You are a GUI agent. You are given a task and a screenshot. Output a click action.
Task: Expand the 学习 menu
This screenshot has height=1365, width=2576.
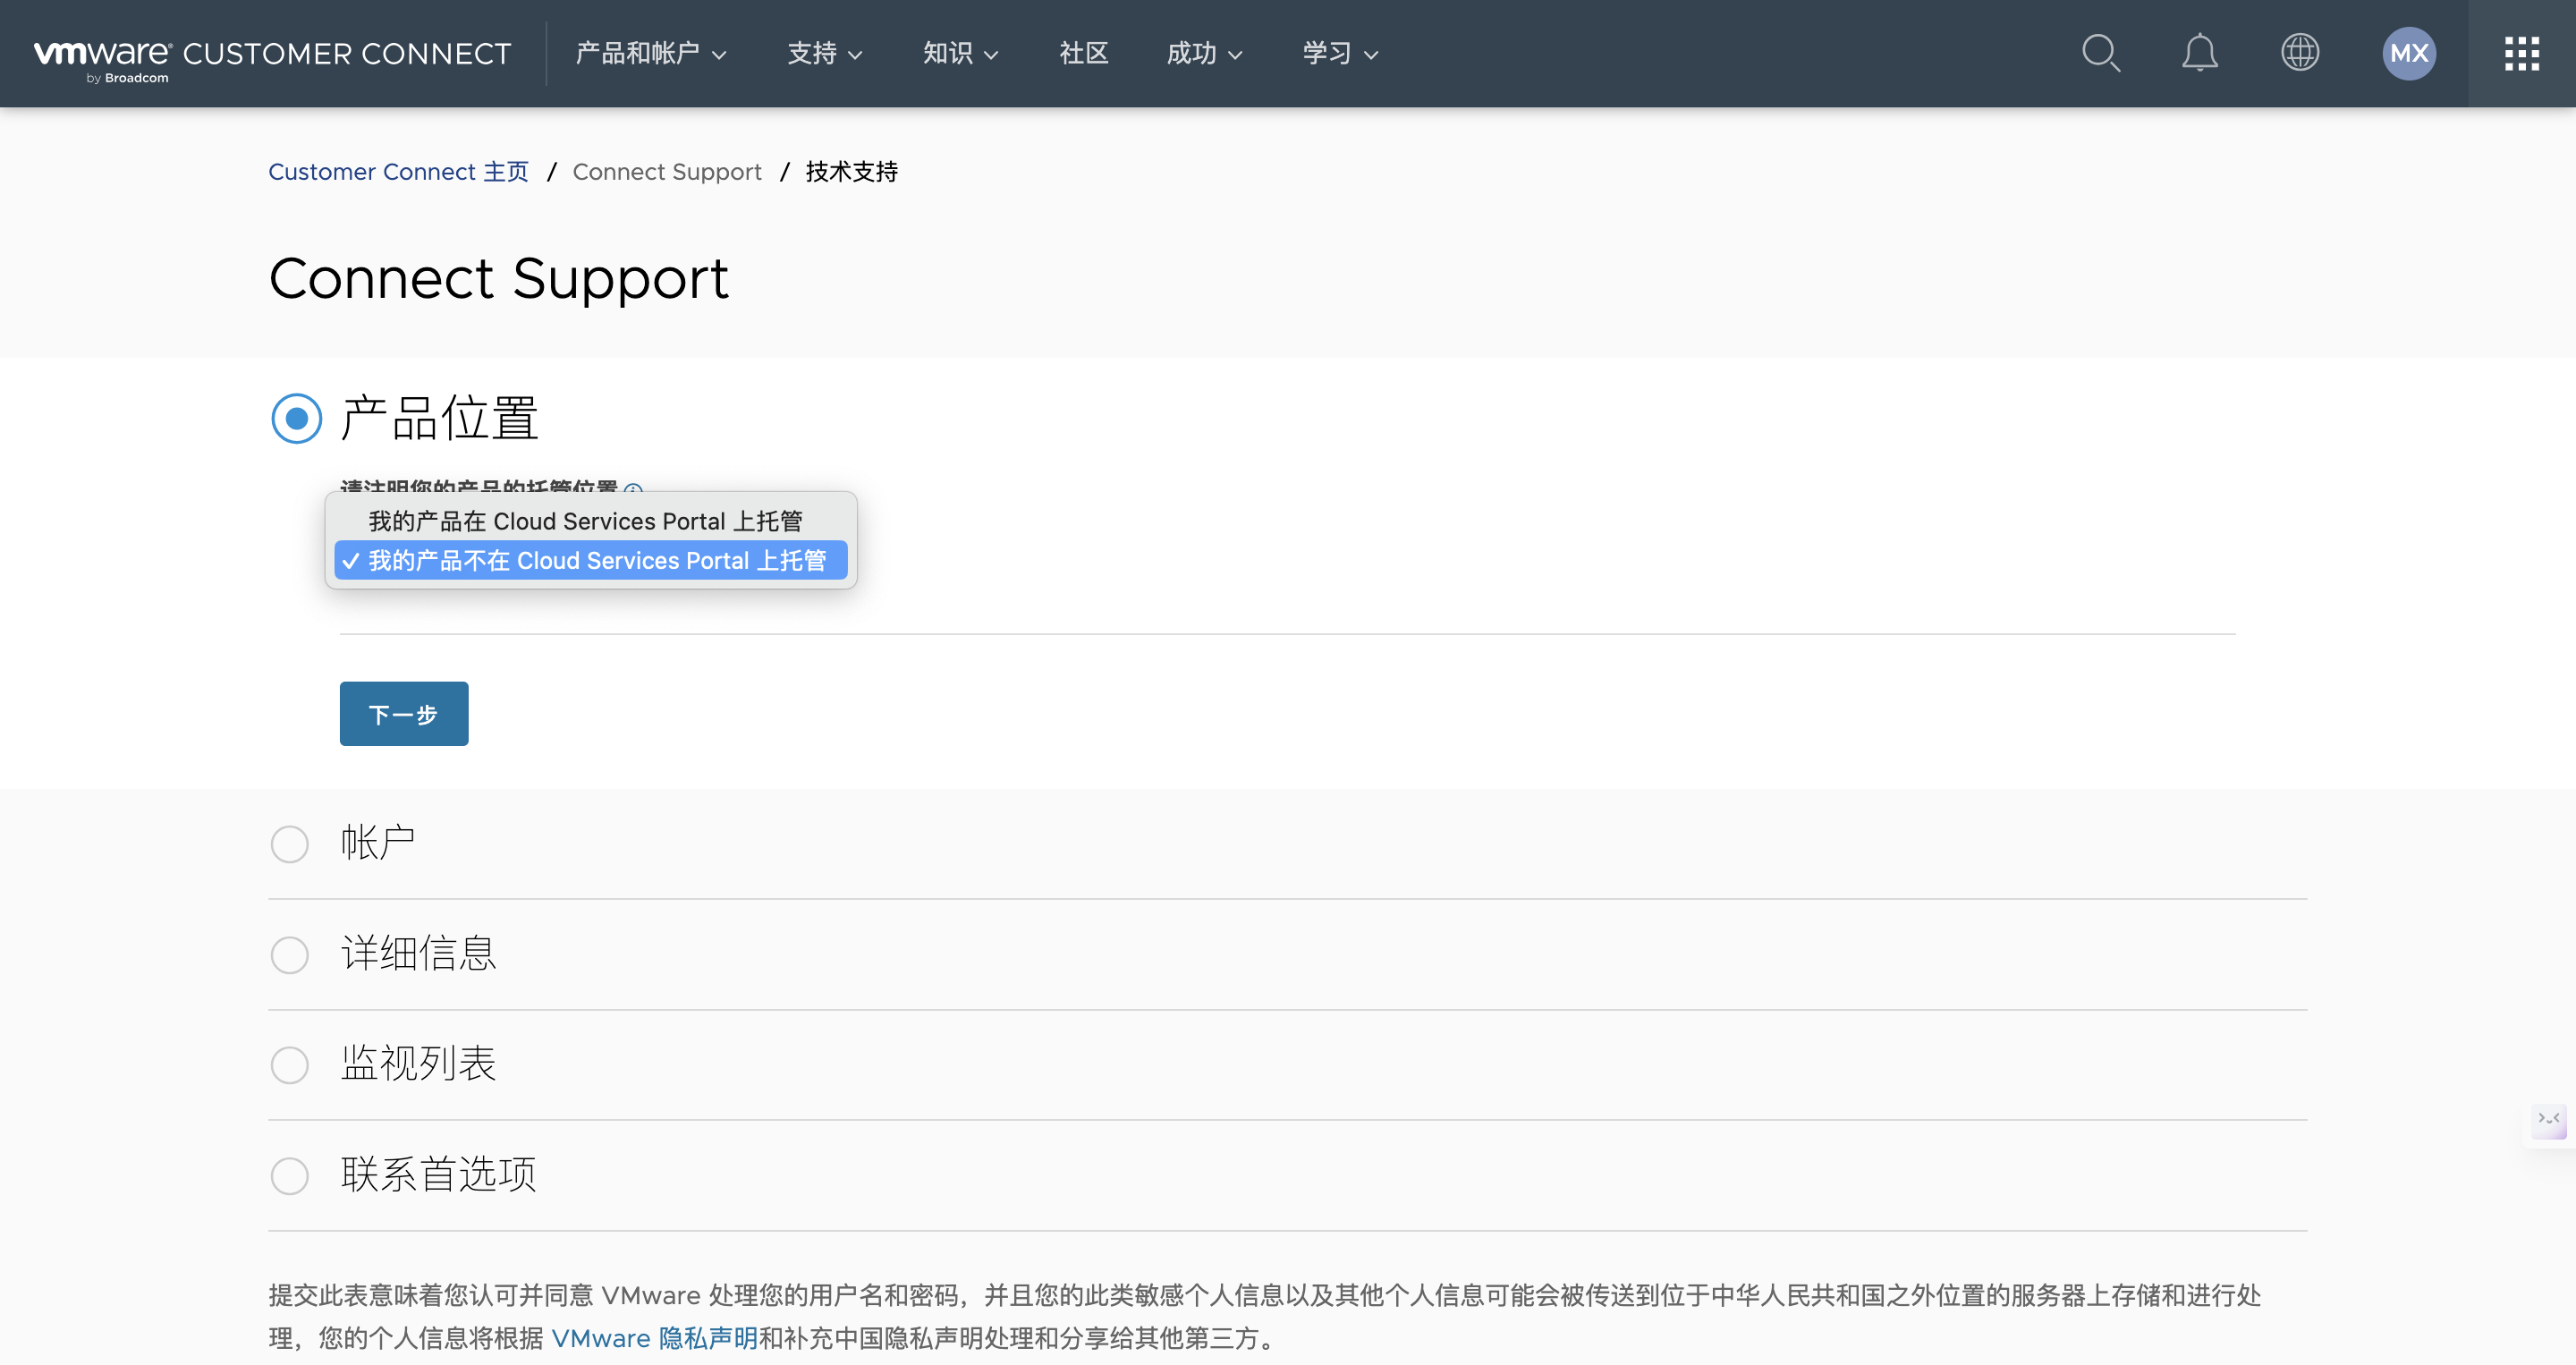pyautogui.click(x=1340, y=53)
